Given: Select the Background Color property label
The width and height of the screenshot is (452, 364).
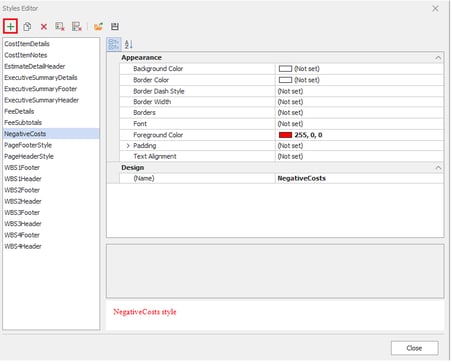Looking at the screenshot, I should [x=158, y=69].
